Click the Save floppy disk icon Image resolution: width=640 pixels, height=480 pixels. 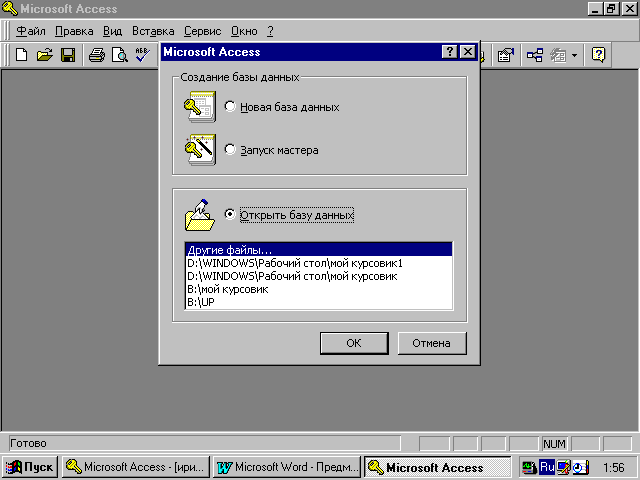[x=68, y=54]
